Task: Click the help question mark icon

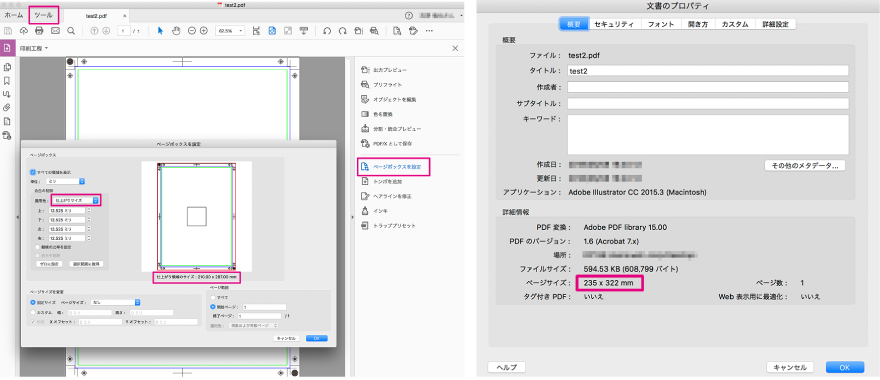Action: click(x=408, y=16)
